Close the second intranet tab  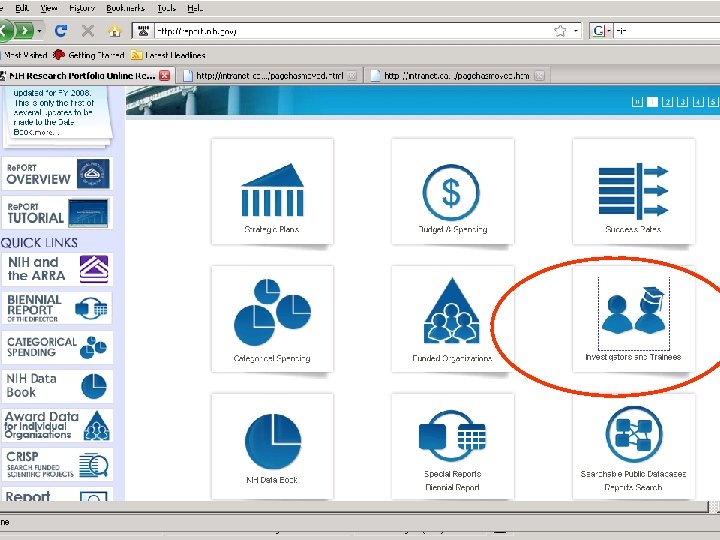[352, 76]
